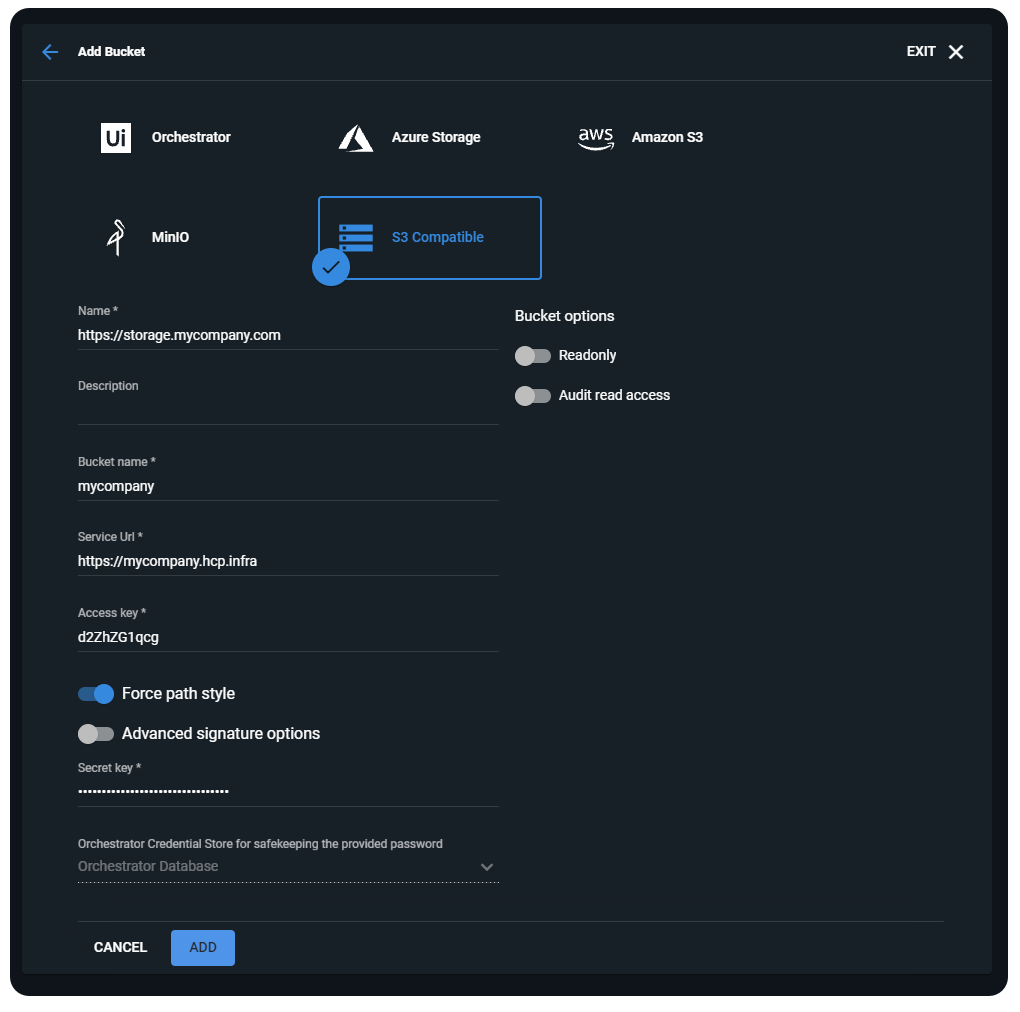This screenshot has width=1020, height=1012.
Task: Click CANCEL to discard changes
Action: pyautogui.click(x=120, y=947)
